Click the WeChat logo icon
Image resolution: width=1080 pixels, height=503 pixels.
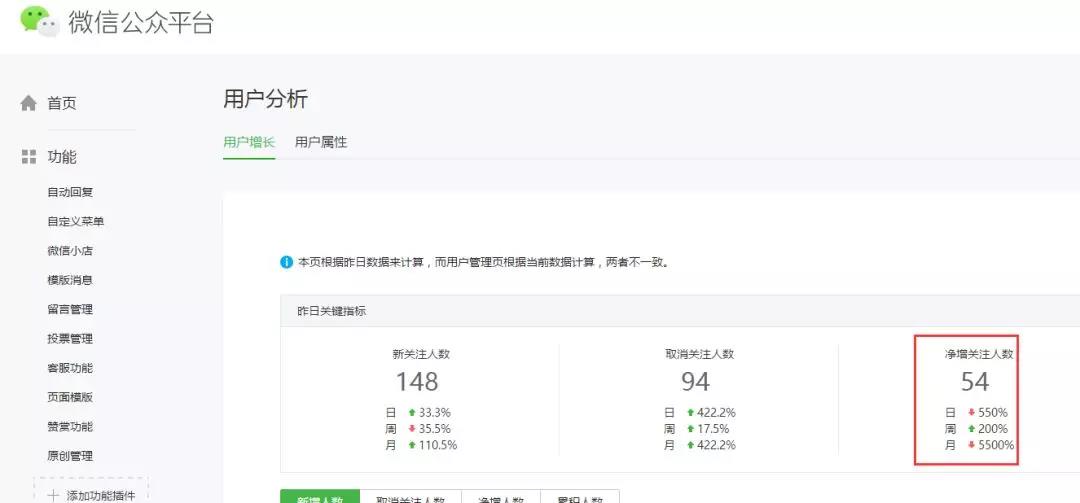click(x=39, y=21)
